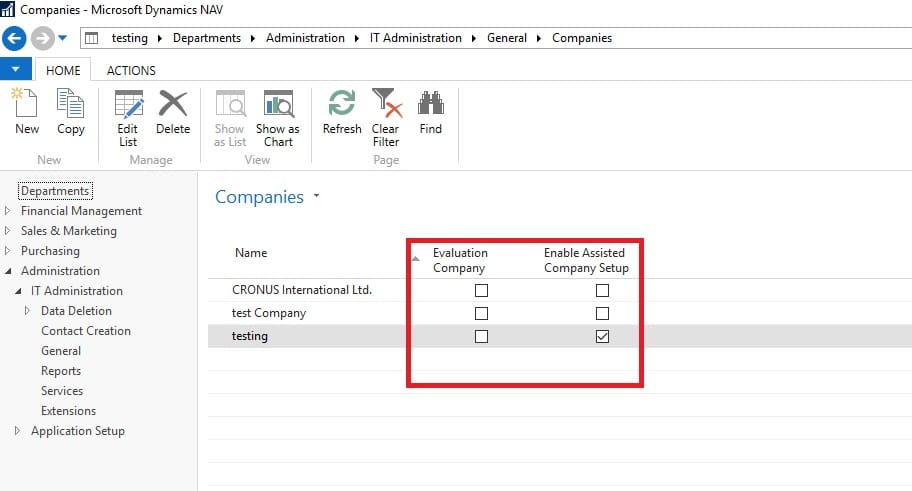
Task: Expand Application Setup tree node
Action: click(17, 430)
